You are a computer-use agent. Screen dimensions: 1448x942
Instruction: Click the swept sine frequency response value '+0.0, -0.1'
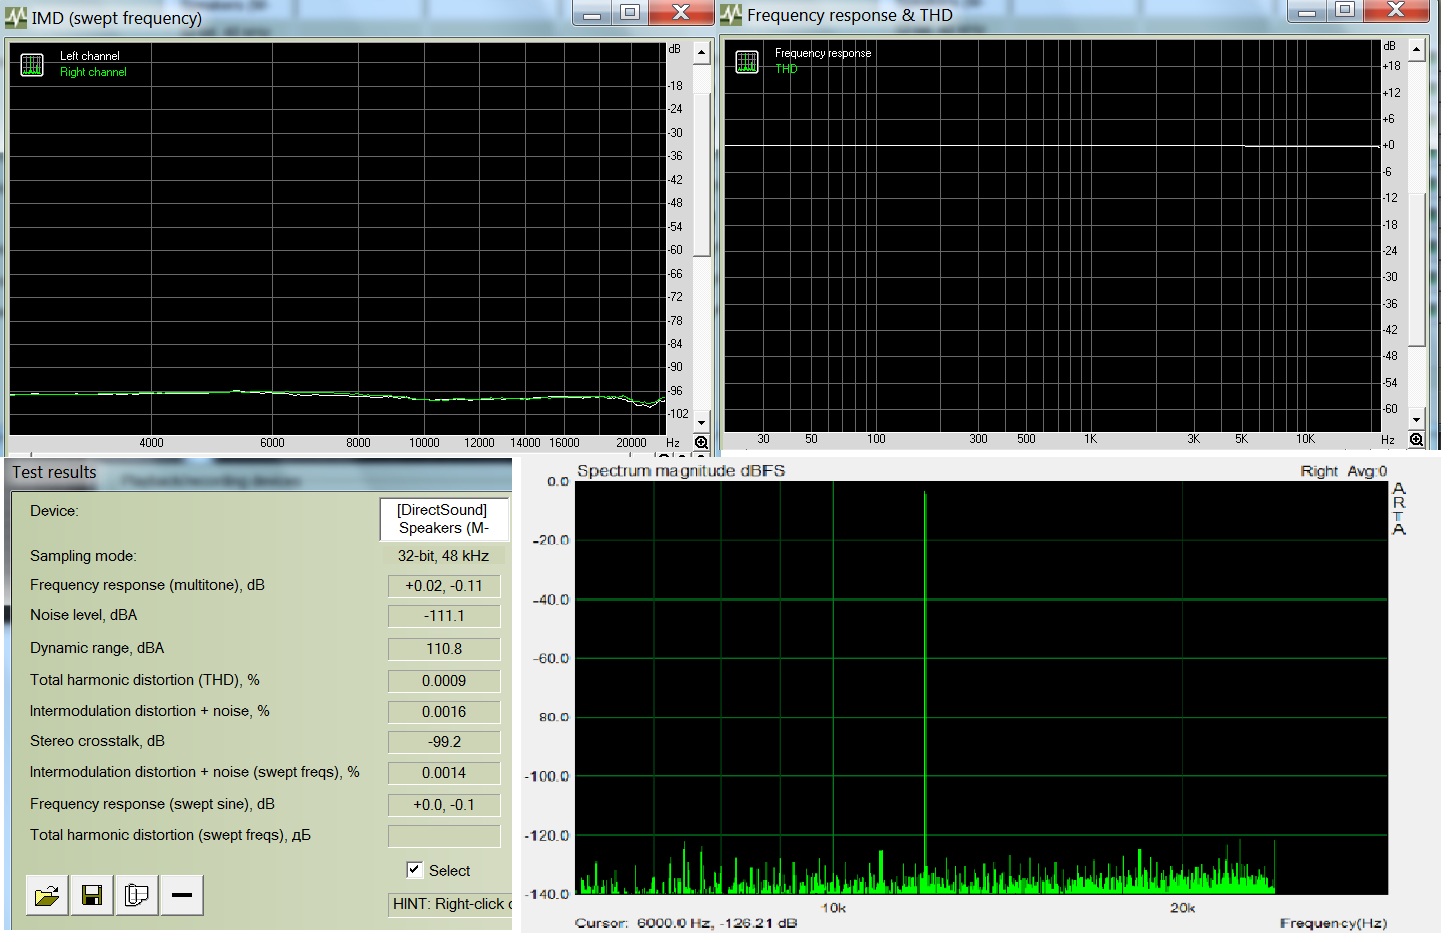coord(444,805)
